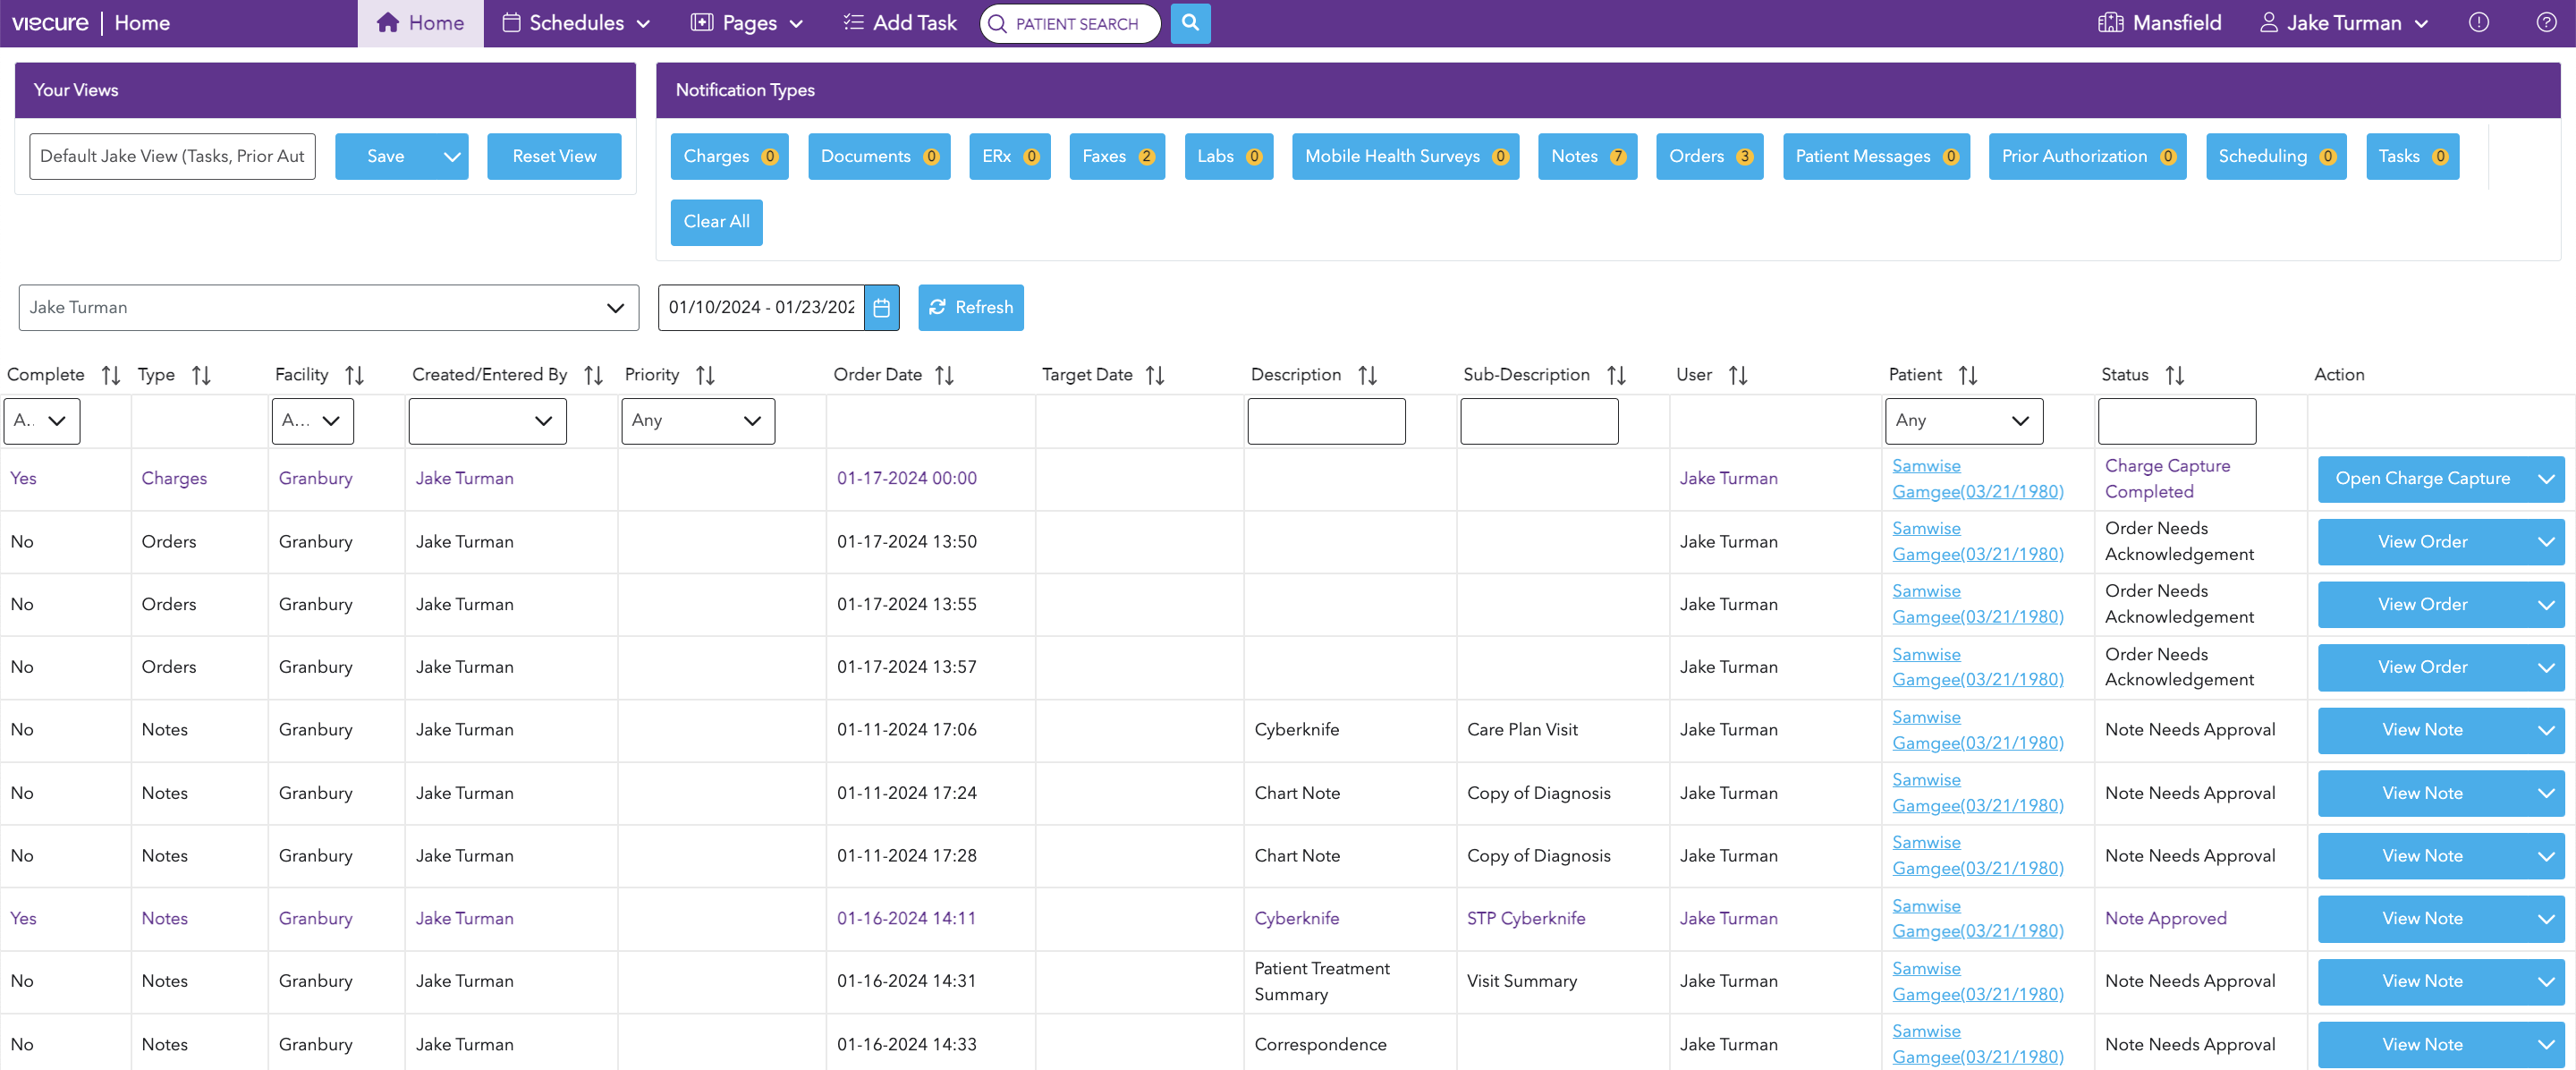The height and width of the screenshot is (1070, 2576).
Task: Click the Open Charge Capture button
Action: pyautogui.click(x=2422, y=479)
